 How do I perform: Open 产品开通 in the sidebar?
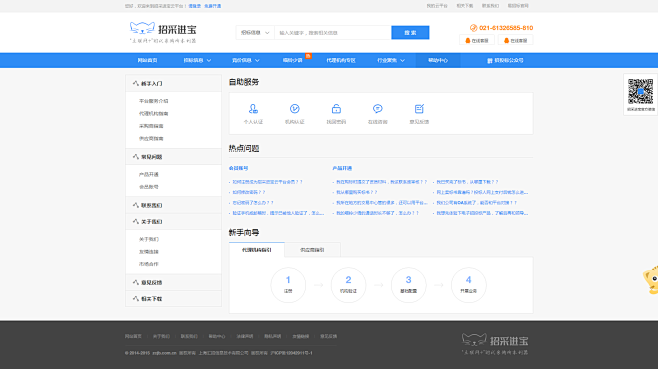pyautogui.click(x=149, y=174)
